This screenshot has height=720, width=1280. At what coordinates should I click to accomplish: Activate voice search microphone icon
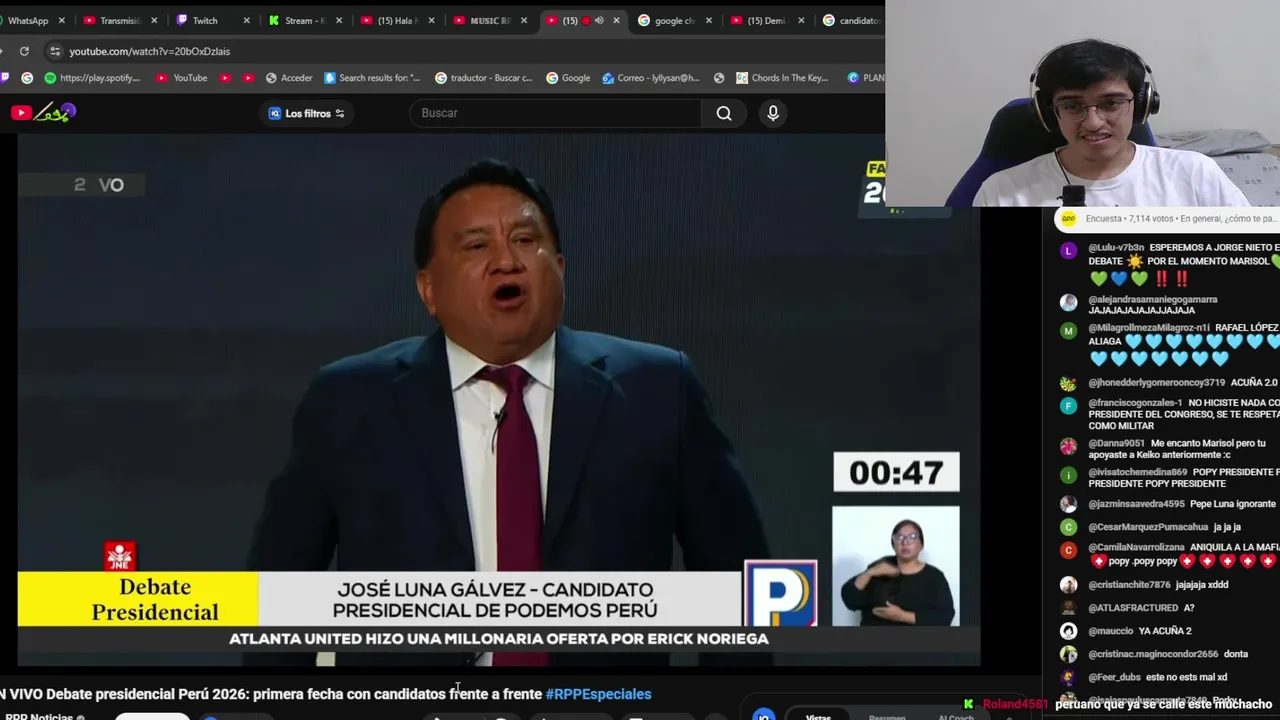point(773,113)
